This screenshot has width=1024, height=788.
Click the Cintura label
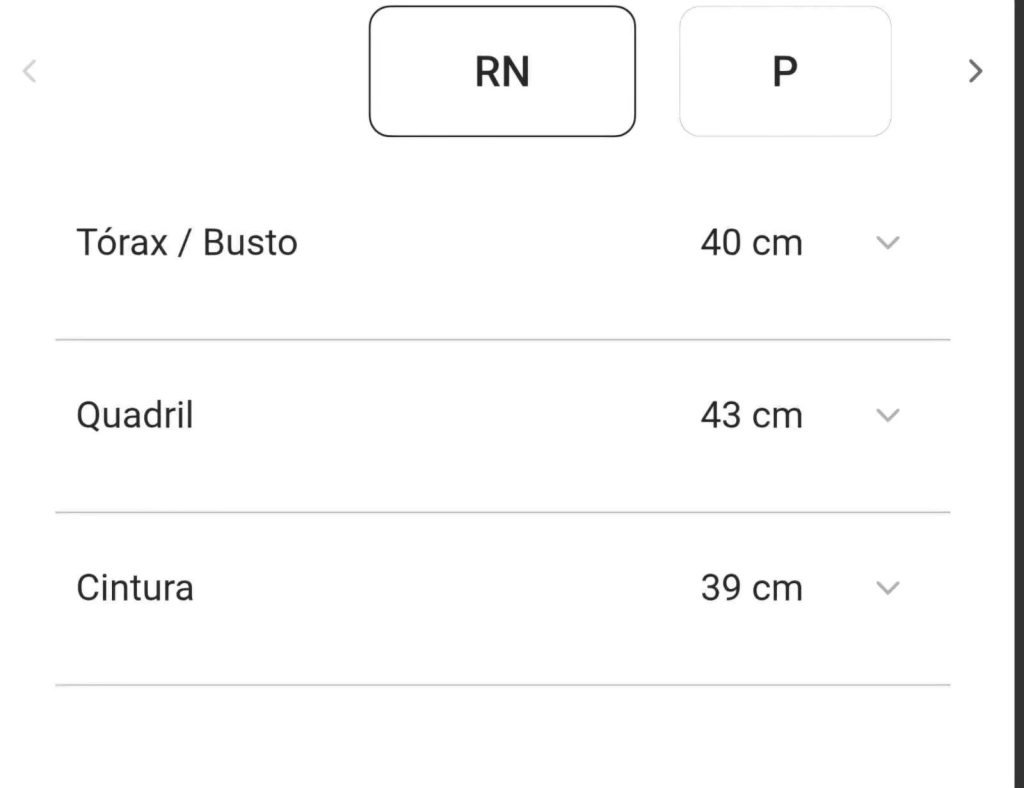pyautogui.click(x=135, y=588)
